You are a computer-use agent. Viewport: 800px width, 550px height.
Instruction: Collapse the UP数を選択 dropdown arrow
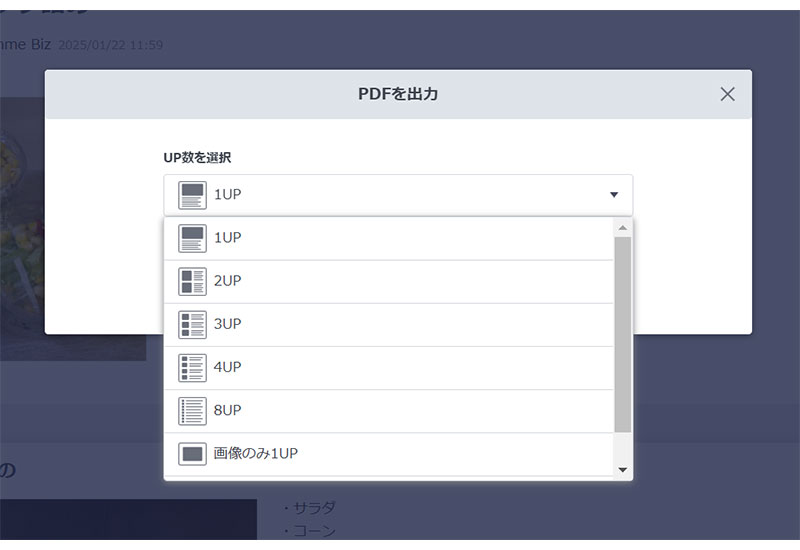point(614,195)
